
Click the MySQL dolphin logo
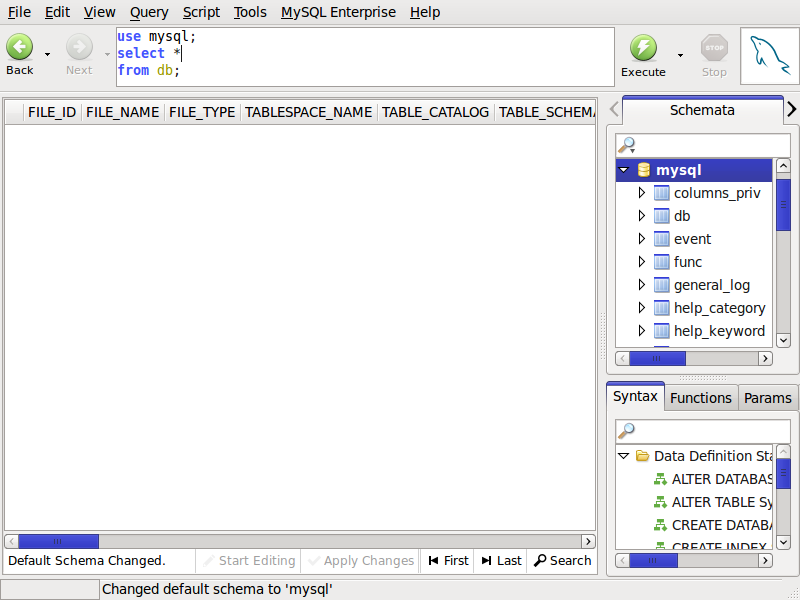click(x=768, y=56)
